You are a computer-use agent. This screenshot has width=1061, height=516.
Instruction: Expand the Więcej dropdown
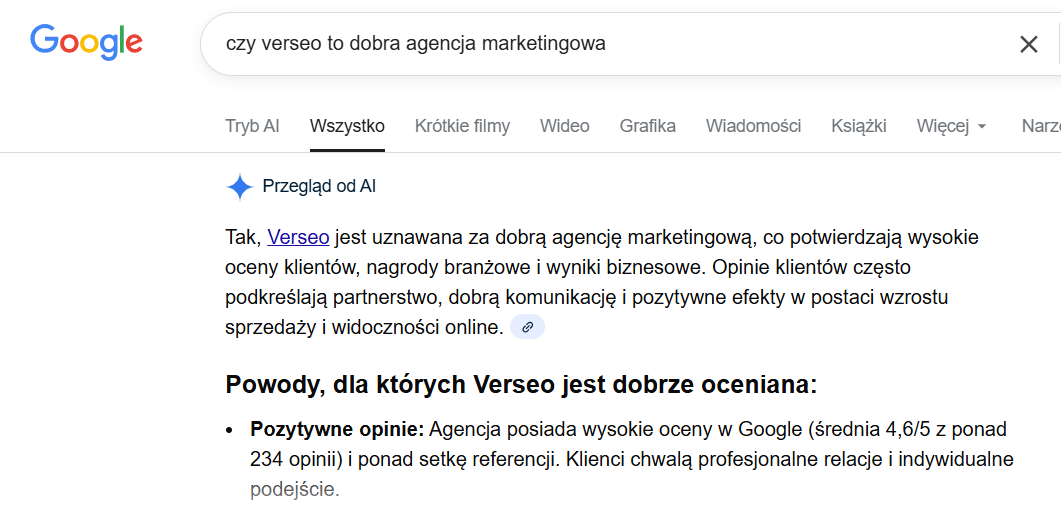click(x=951, y=126)
